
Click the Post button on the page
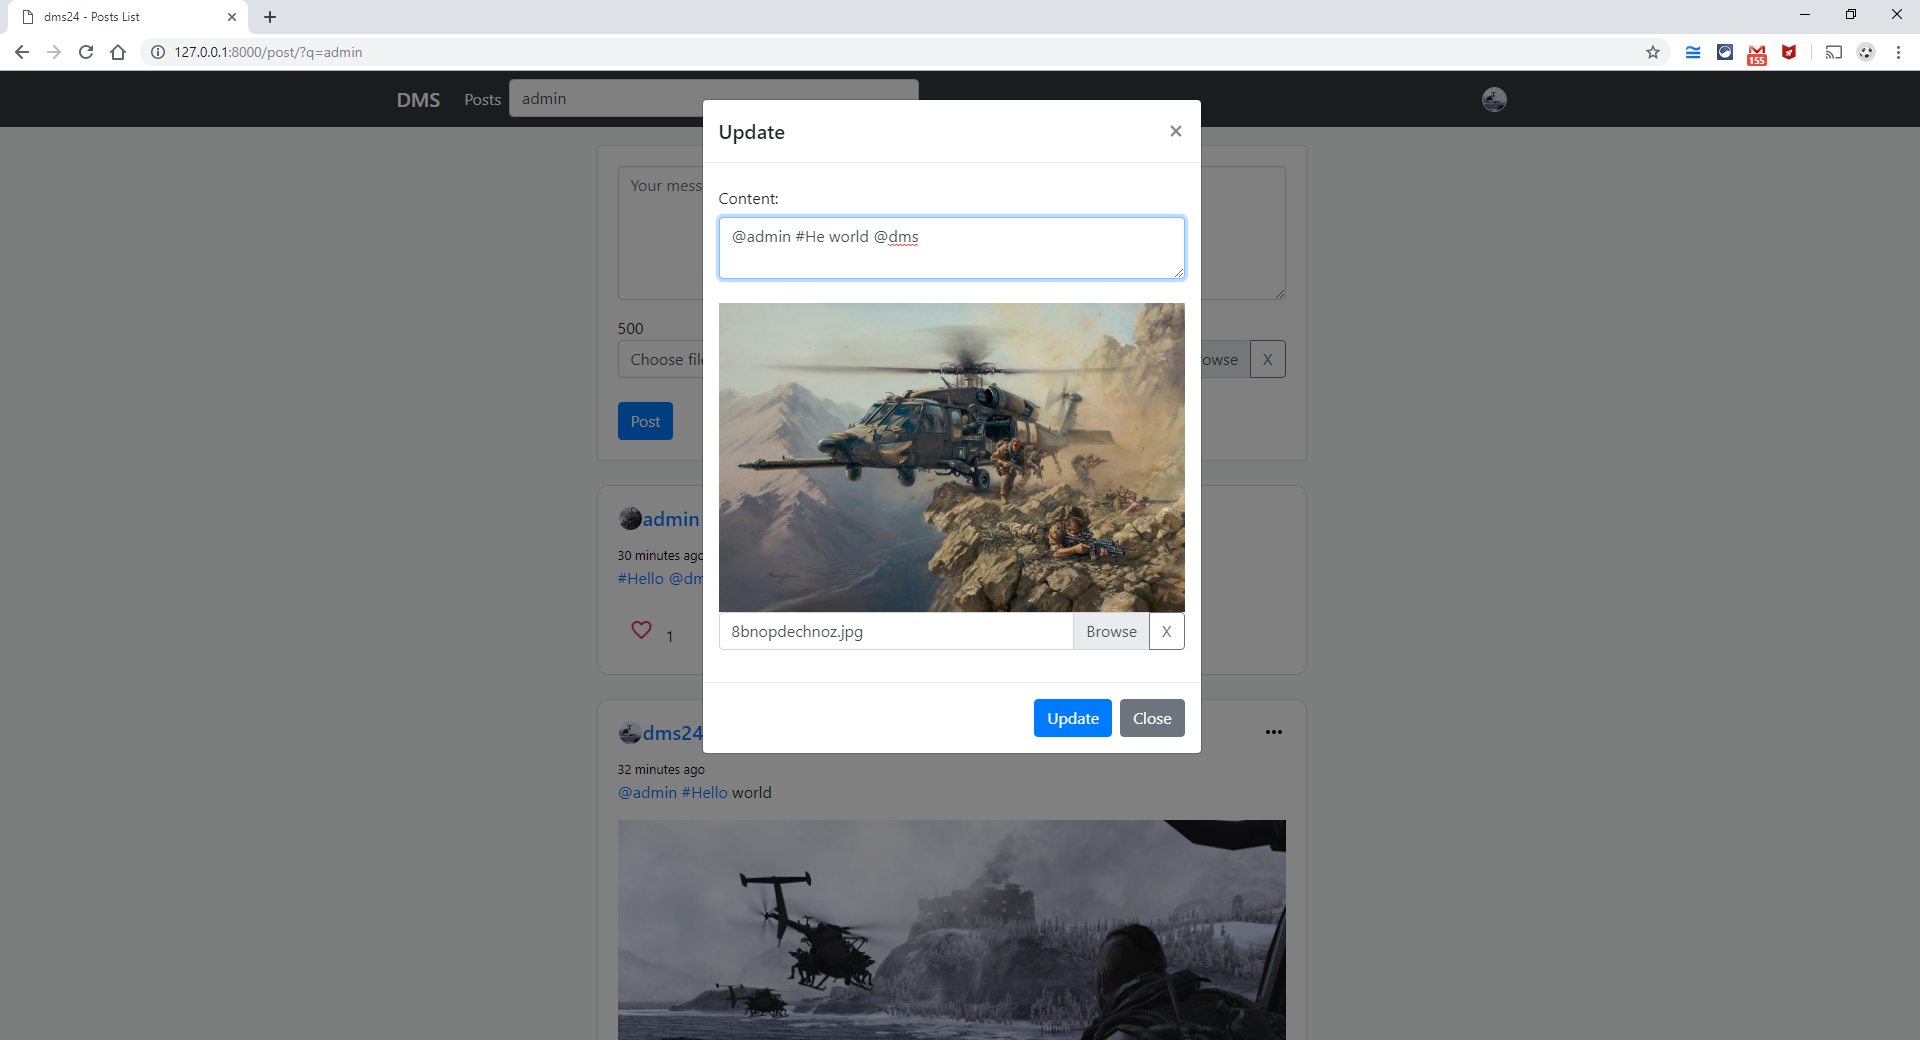click(645, 421)
